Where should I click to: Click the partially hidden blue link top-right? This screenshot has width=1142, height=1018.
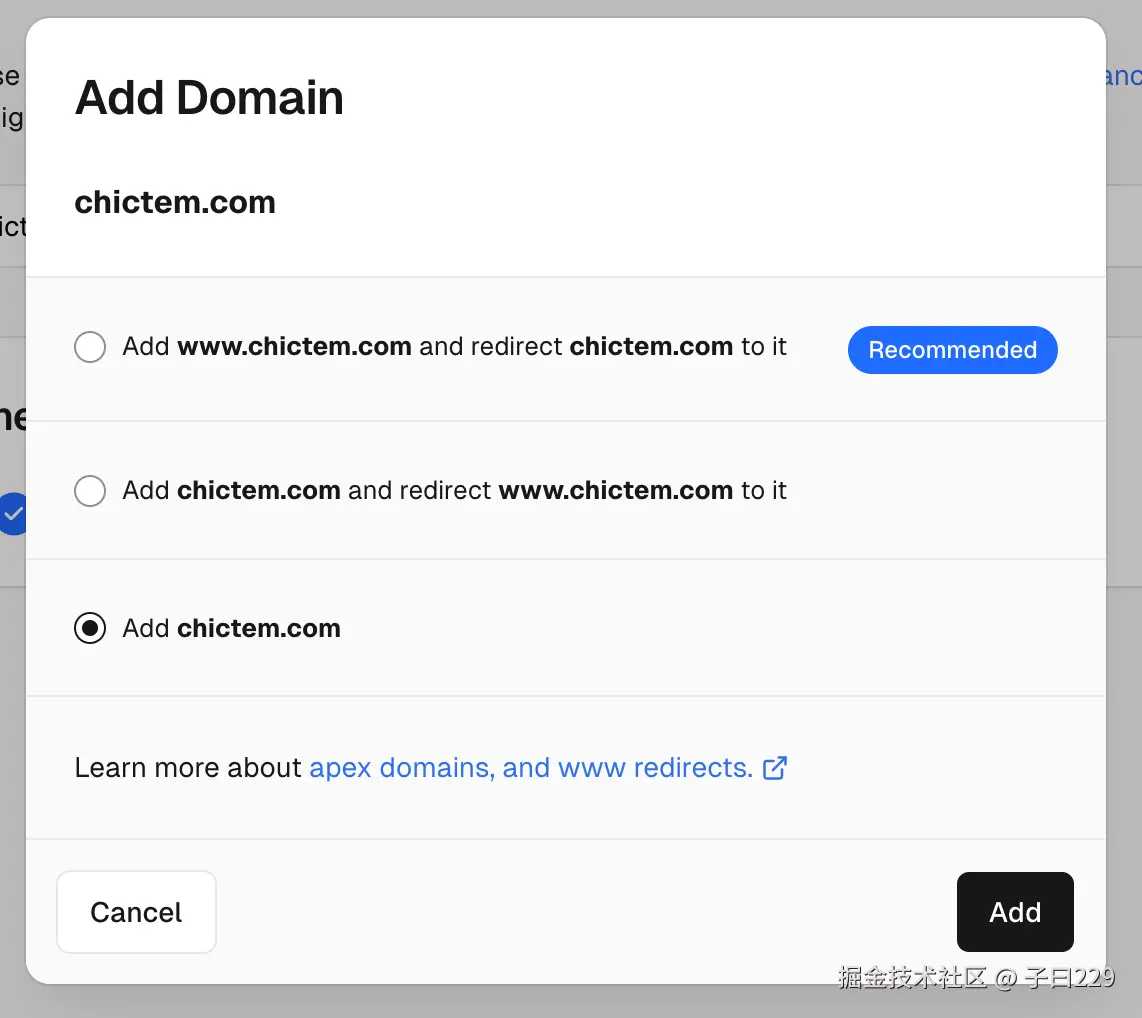tap(1124, 77)
